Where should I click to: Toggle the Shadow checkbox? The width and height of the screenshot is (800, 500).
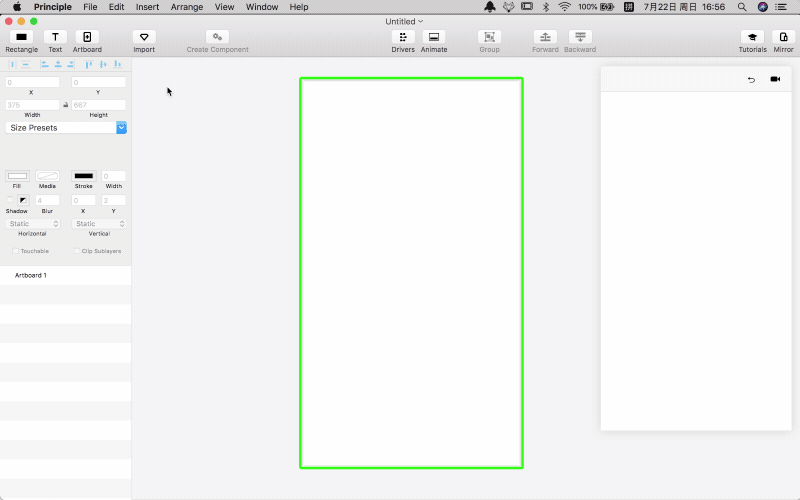pyautogui.click(x=10, y=200)
